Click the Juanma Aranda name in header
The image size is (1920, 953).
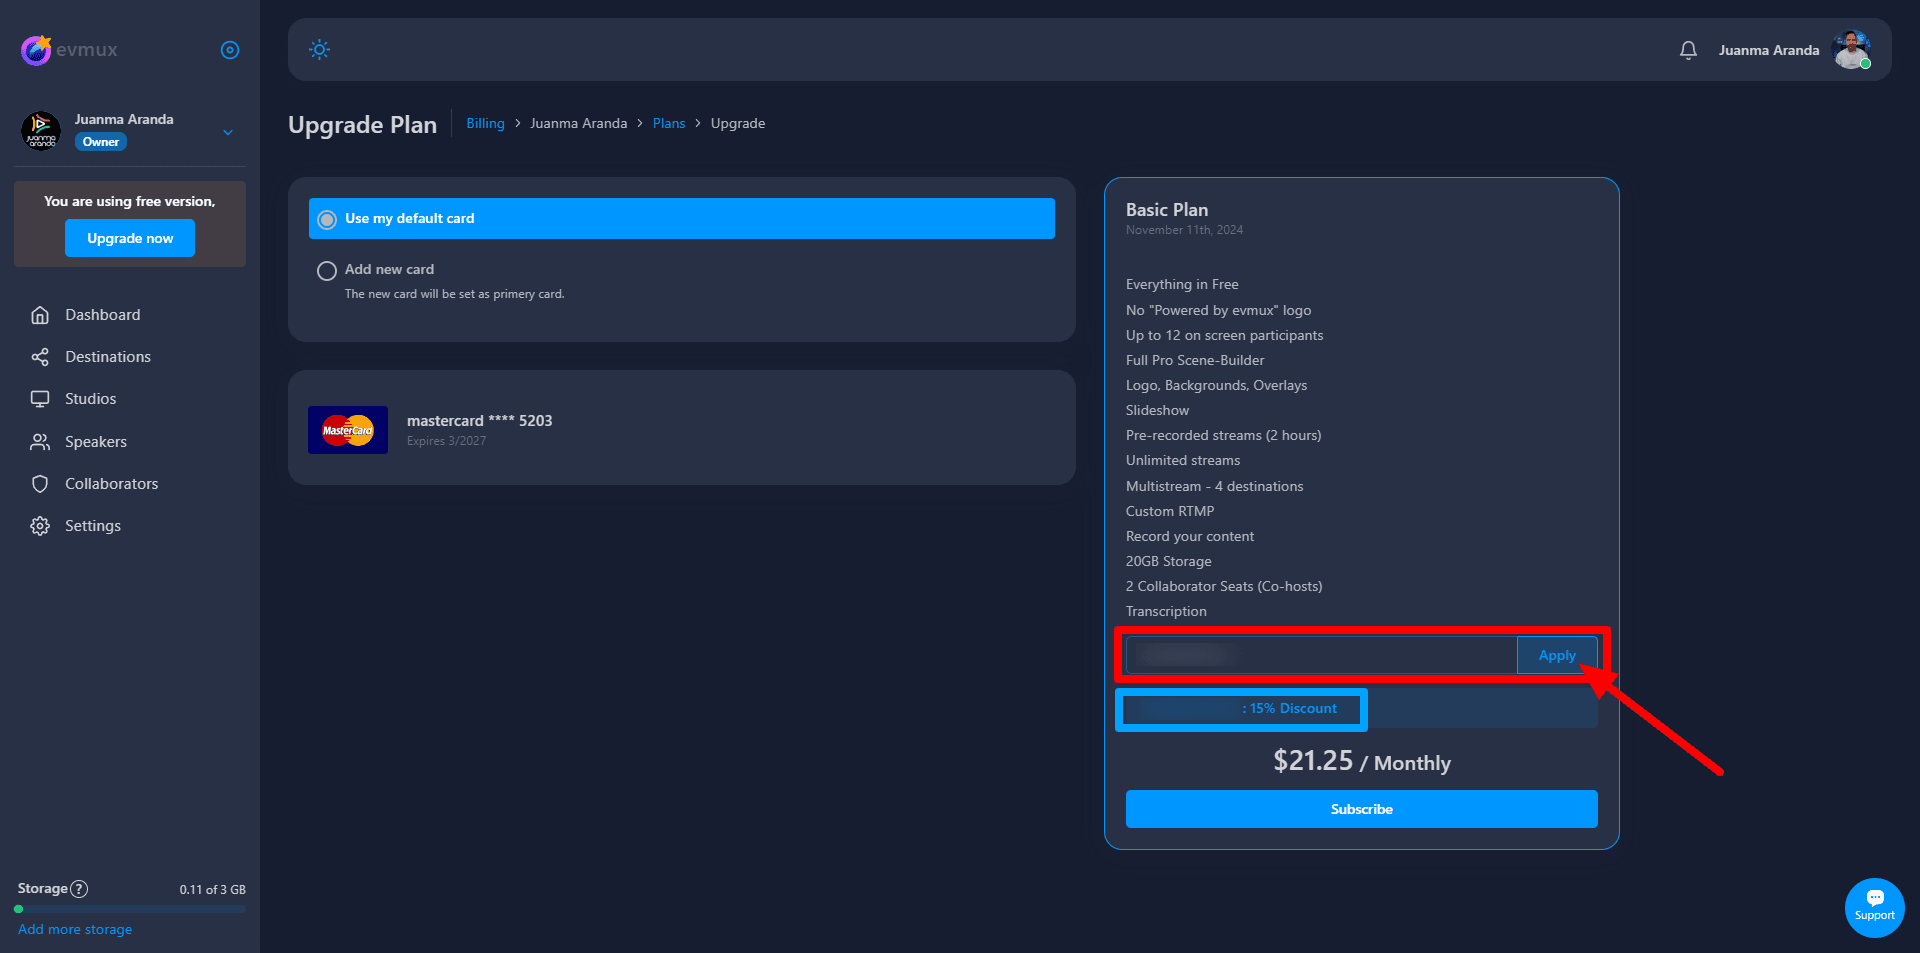(x=1769, y=50)
